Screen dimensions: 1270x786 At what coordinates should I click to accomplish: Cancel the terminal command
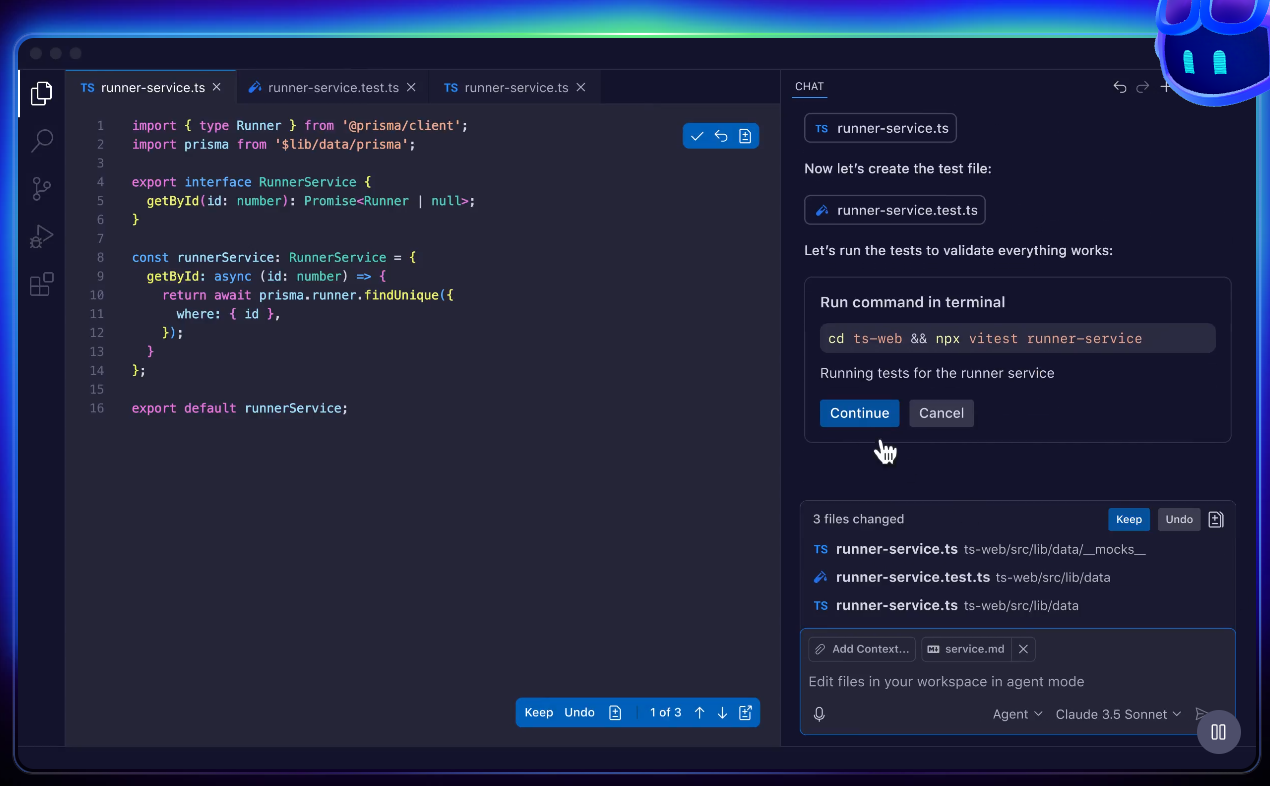pos(941,413)
